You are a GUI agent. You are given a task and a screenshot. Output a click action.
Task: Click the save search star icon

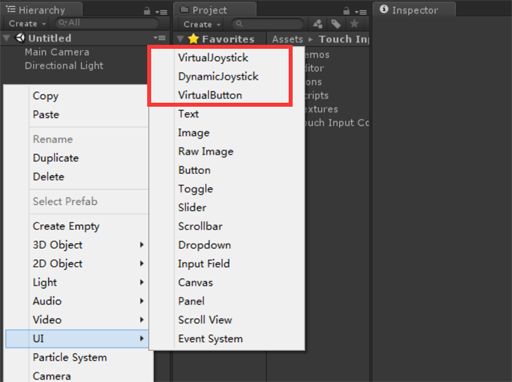(354, 24)
